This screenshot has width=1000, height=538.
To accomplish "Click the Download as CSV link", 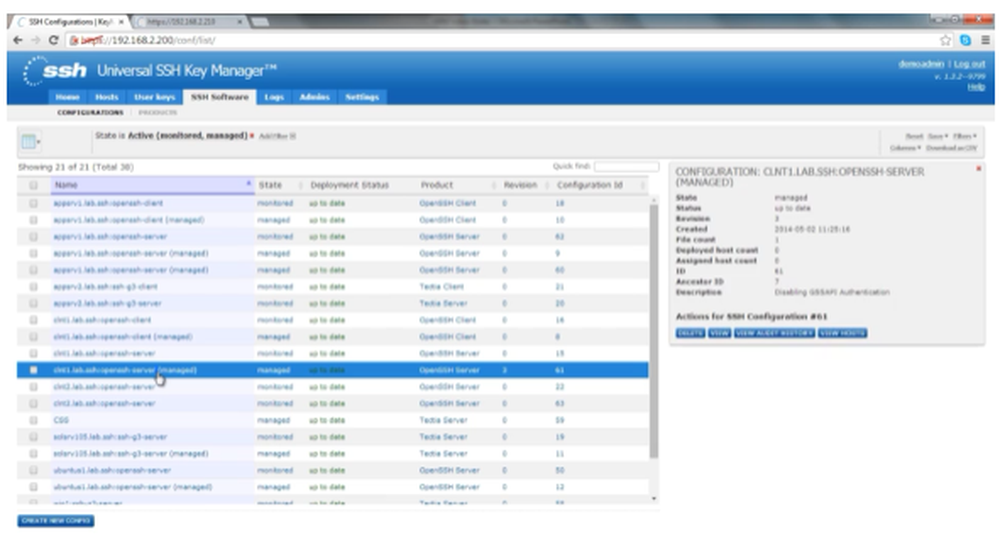I will [x=952, y=148].
